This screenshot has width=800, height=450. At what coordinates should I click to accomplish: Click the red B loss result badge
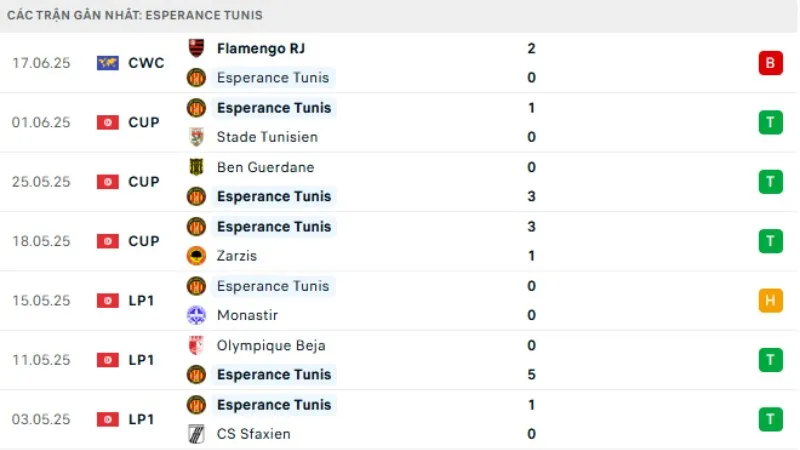[x=770, y=63]
